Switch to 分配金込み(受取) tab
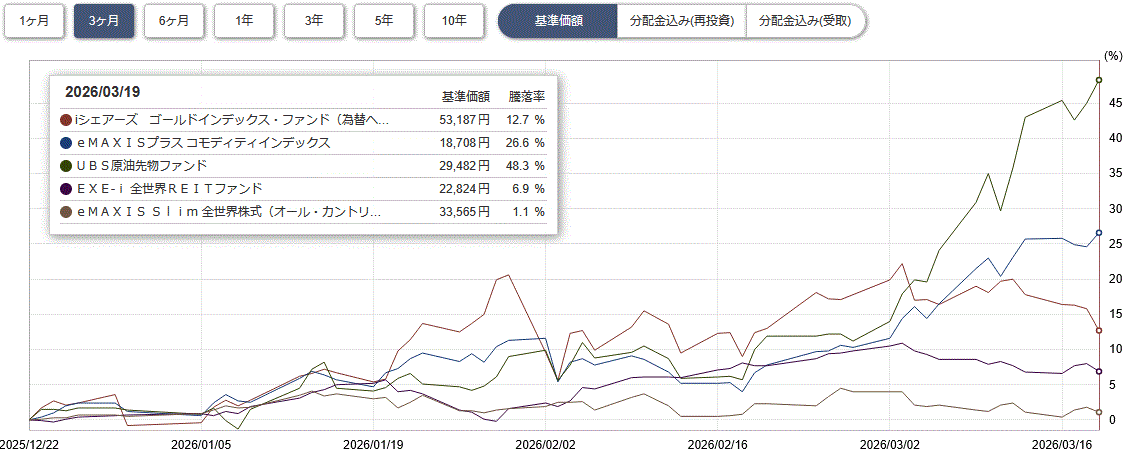The image size is (1131, 461). point(805,20)
